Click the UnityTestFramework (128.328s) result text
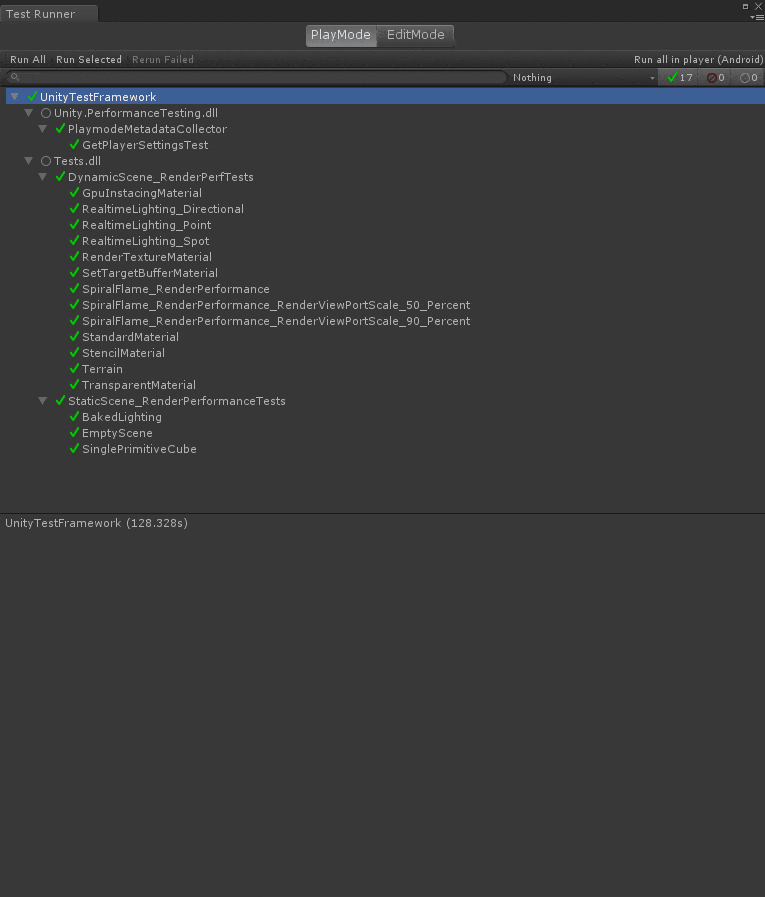Screen dimensions: 765x897 click(97, 523)
